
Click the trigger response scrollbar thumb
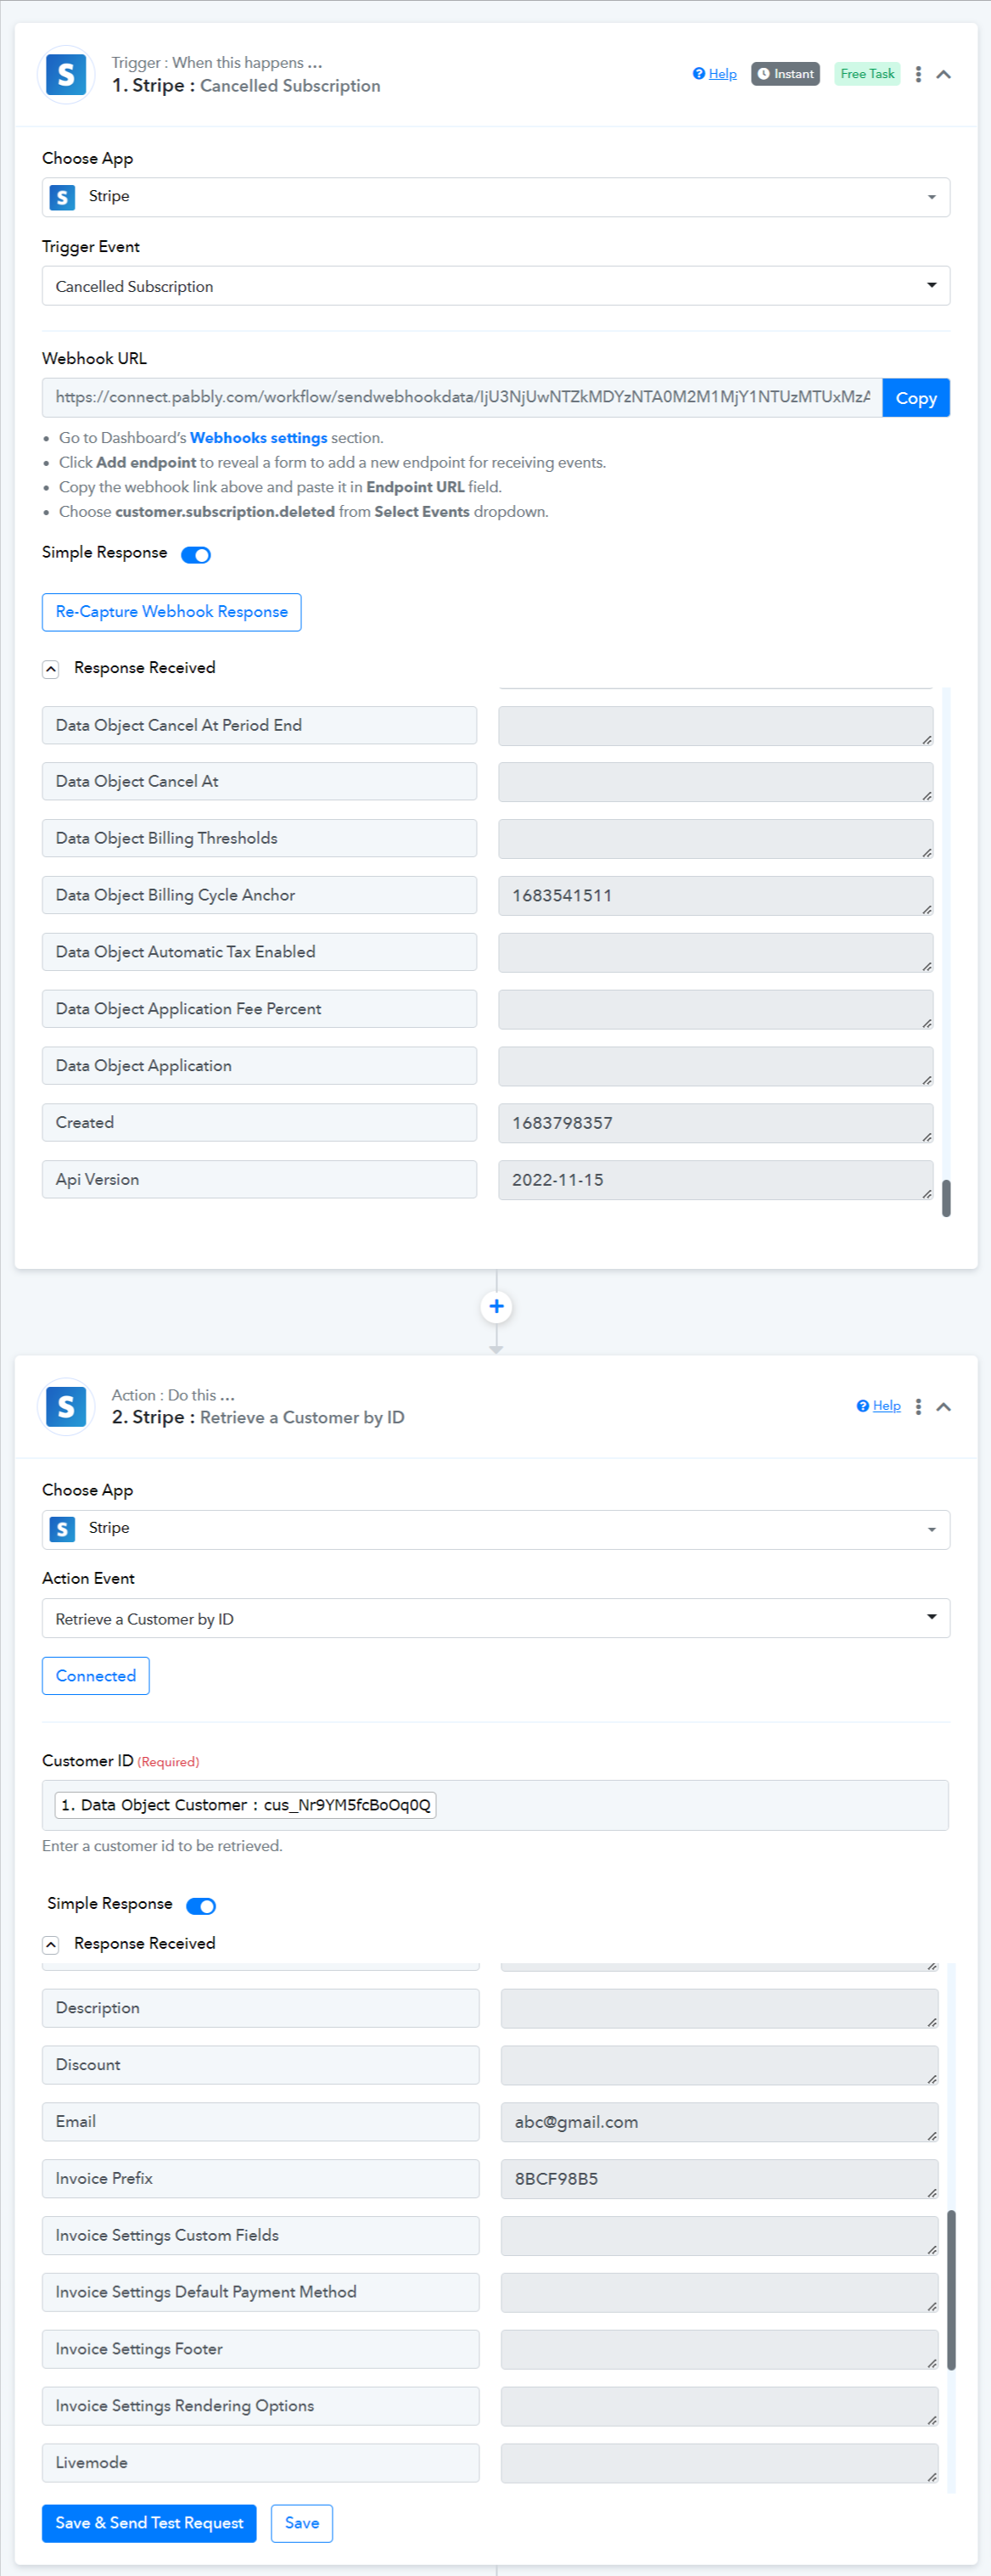click(x=946, y=1198)
